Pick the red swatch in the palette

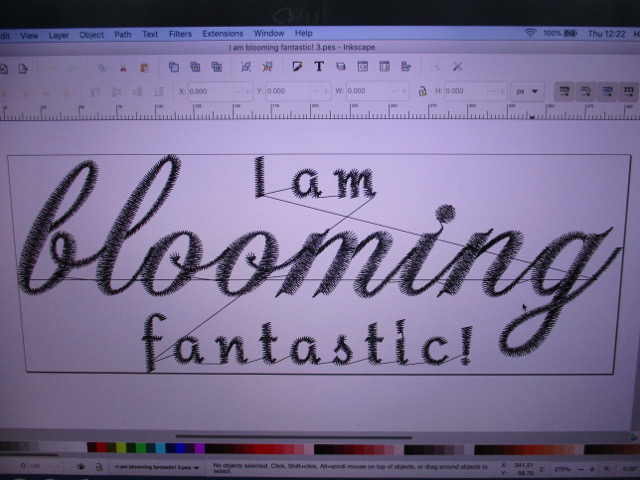tap(102, 448)
